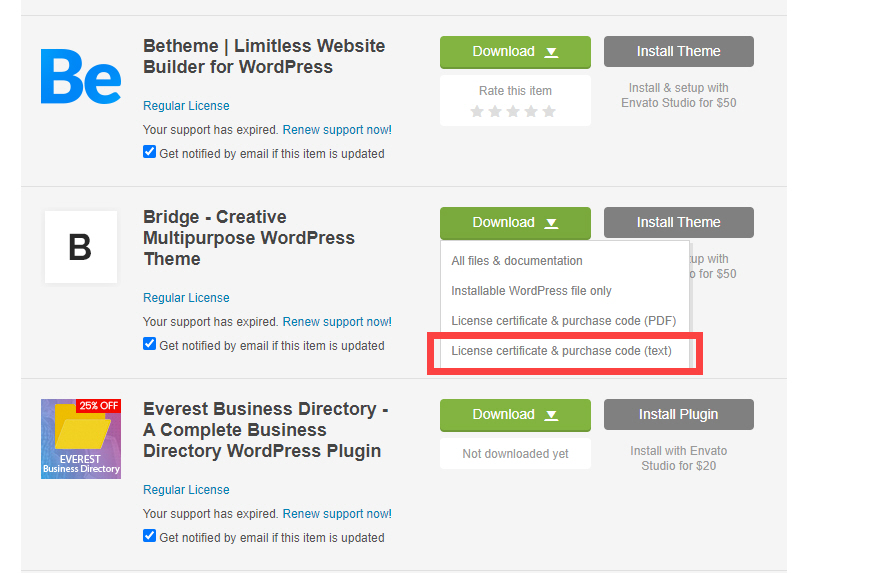This screenshot has height=573, width=876.
Task: Click Install & setup with Envato Studio for $50
Action: pos(679,96)
